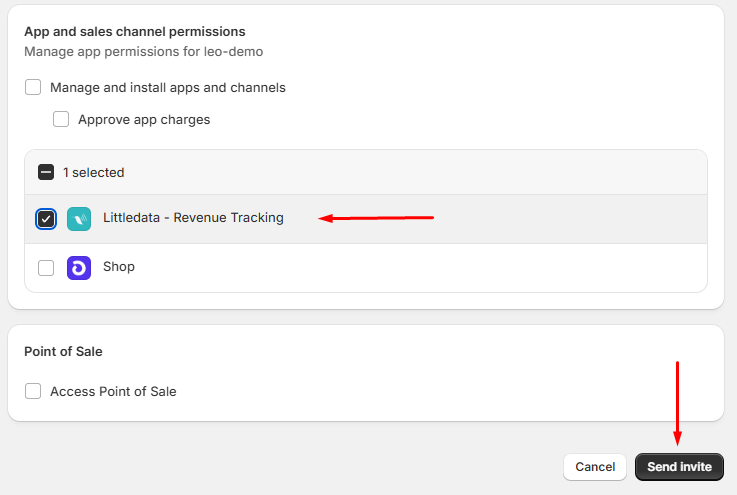Click the 'Access Point of Sale' label

[113, 392]
